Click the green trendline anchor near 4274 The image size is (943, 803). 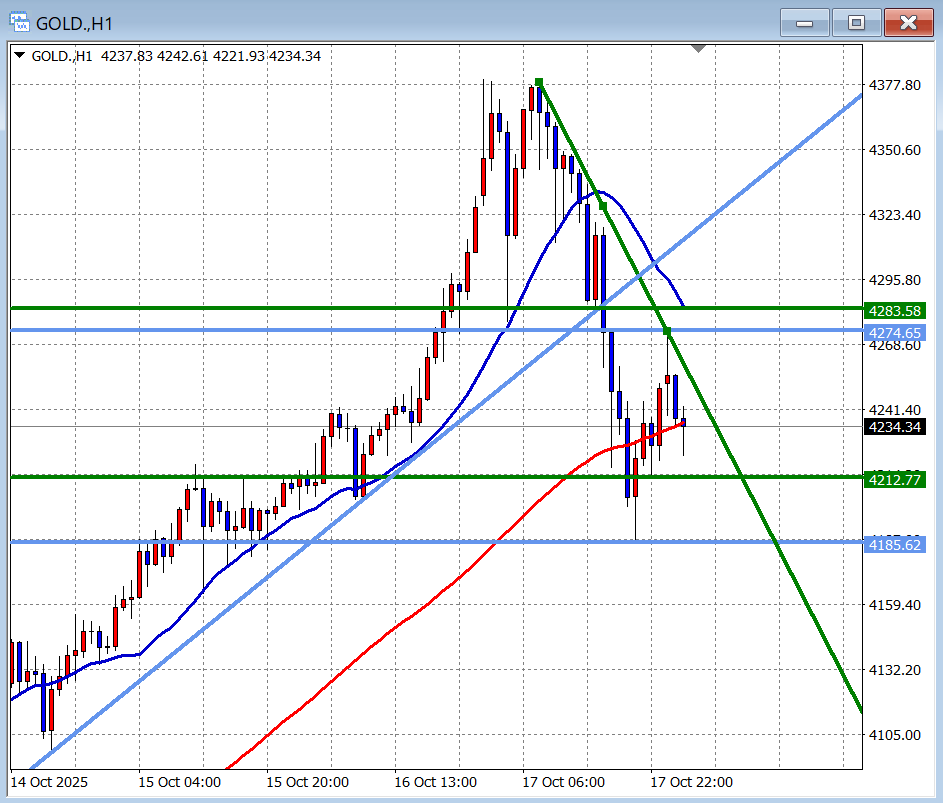[667, 330]
